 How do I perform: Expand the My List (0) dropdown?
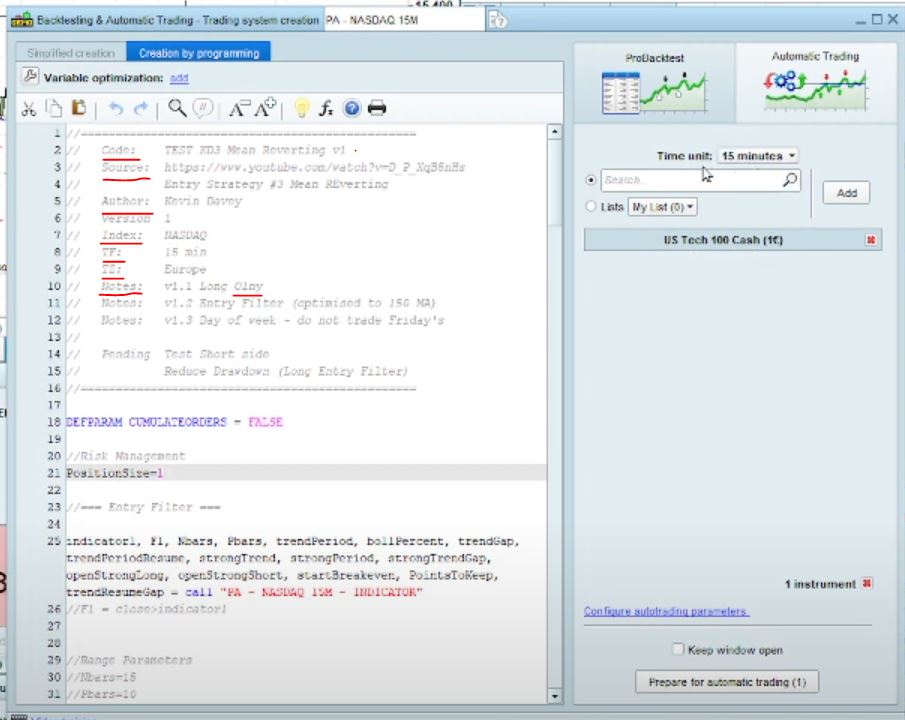[x=663, y=207]
